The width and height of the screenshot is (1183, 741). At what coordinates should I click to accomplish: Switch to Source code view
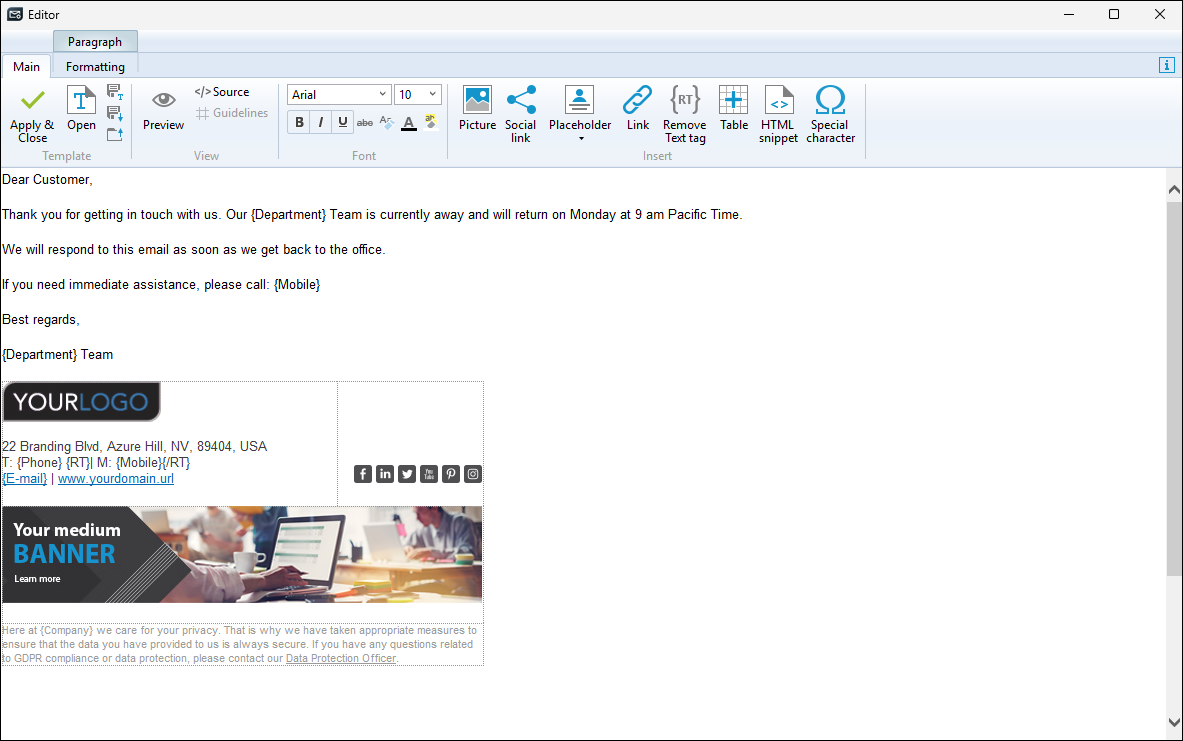pos(222,92)
